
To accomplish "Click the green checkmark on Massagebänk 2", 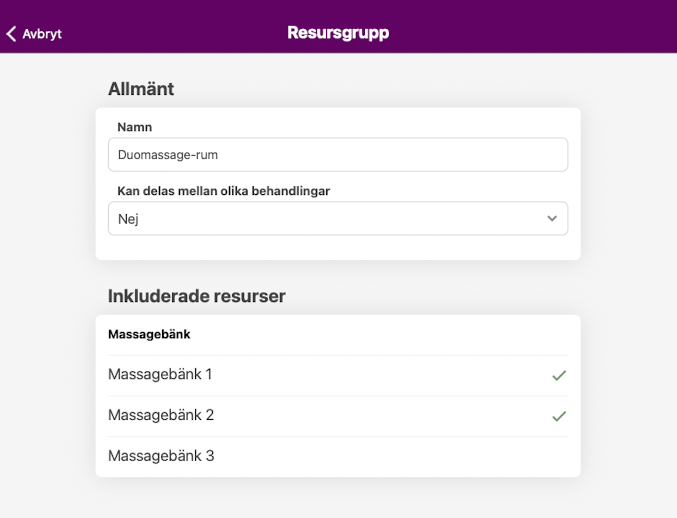I will pos(559,416).
